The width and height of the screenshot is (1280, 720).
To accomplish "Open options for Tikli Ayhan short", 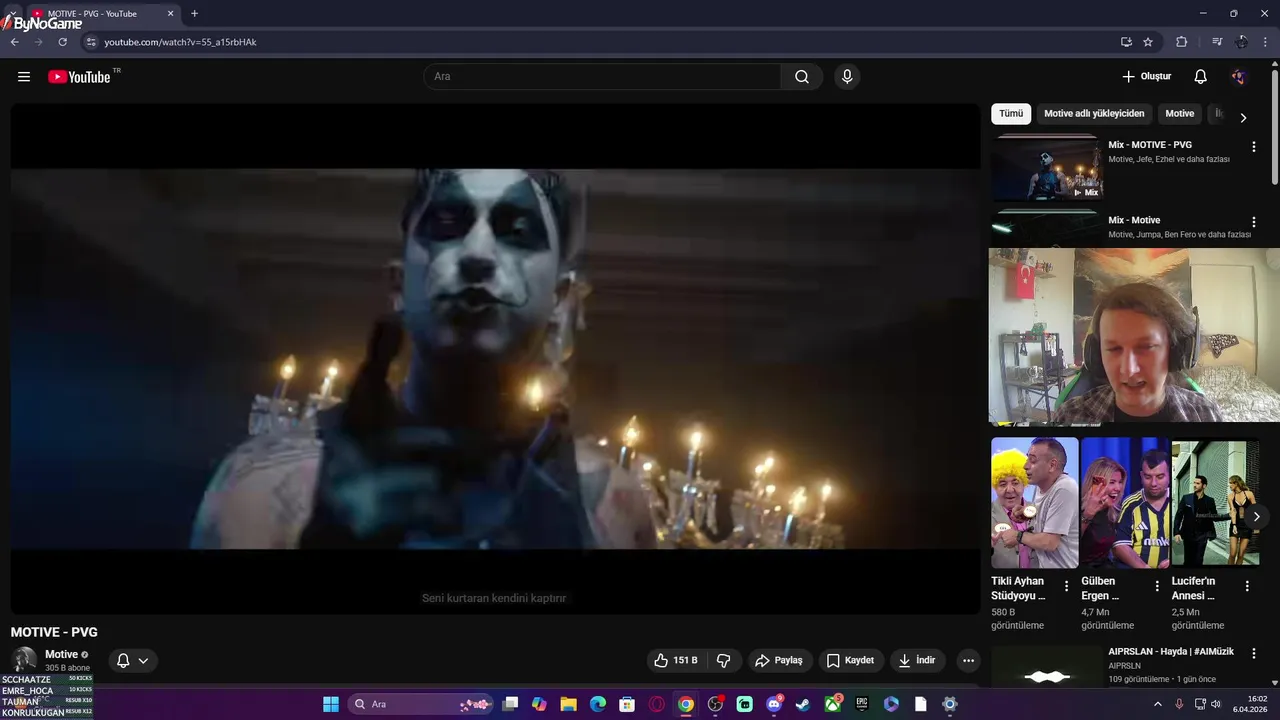I will pos(1066,586).
